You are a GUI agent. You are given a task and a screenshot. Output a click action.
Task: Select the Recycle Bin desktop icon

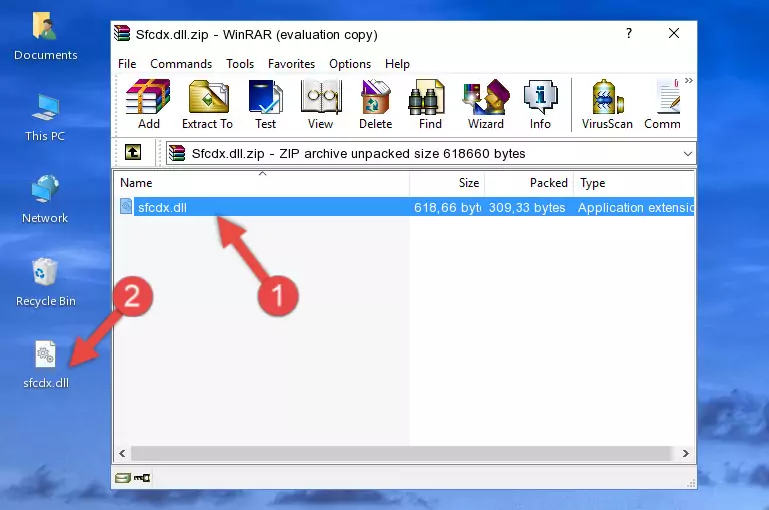click(x=46, y=282)
